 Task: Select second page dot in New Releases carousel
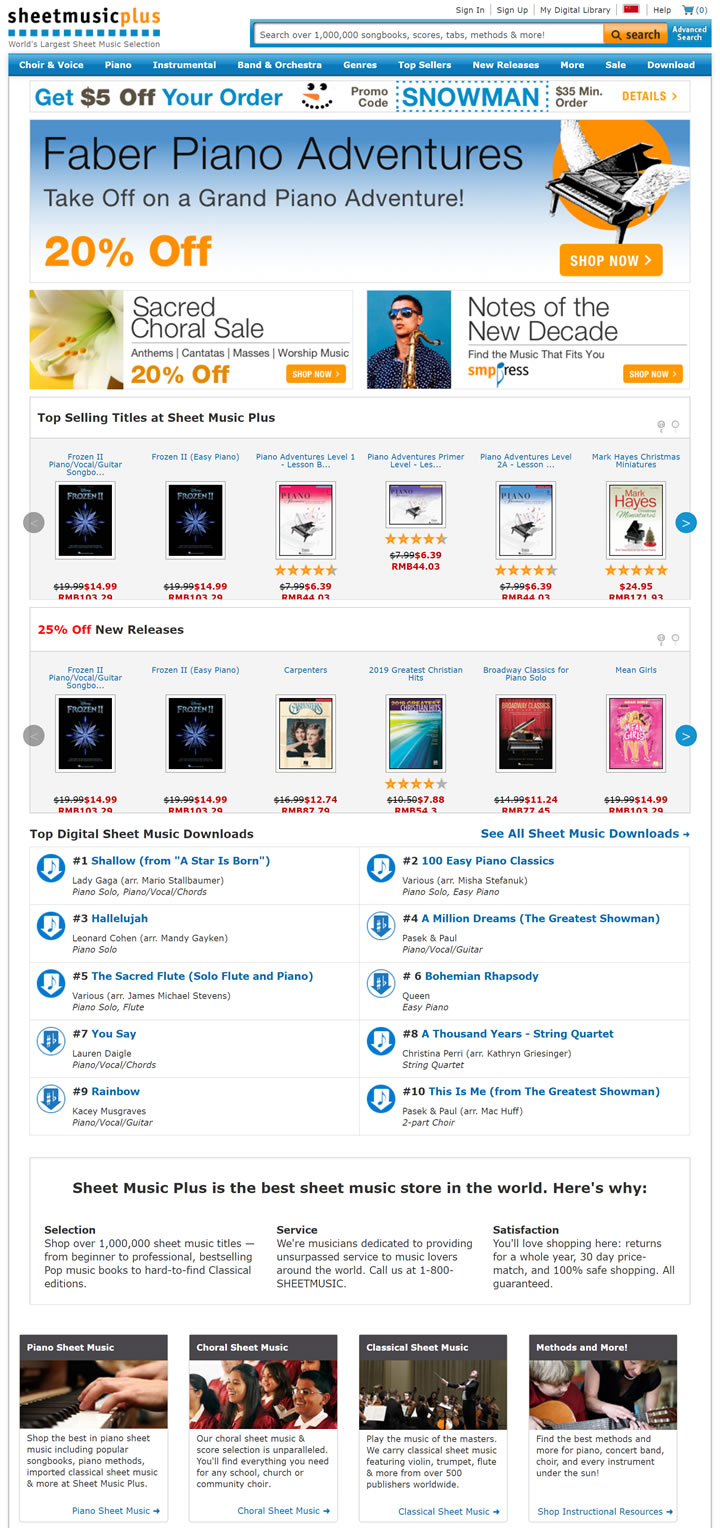click(x=675, y=638)
